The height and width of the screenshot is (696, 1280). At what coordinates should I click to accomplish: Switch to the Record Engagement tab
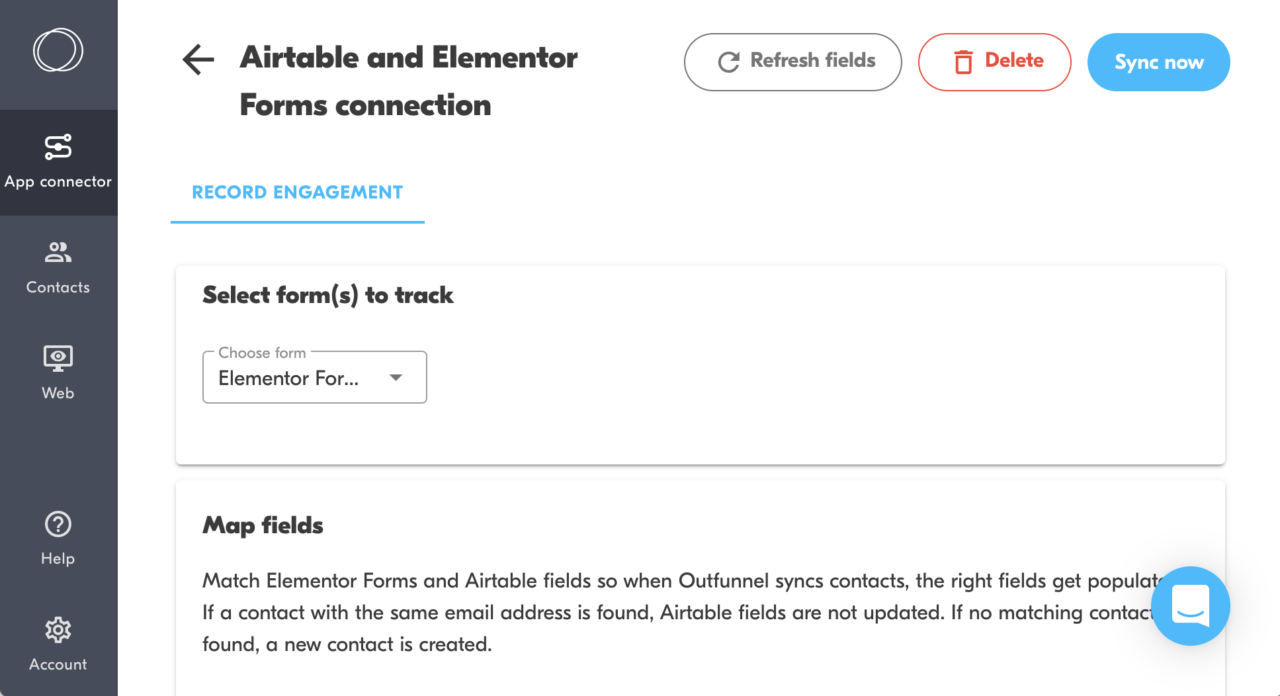pyautogui.click(x=296, y=191)
